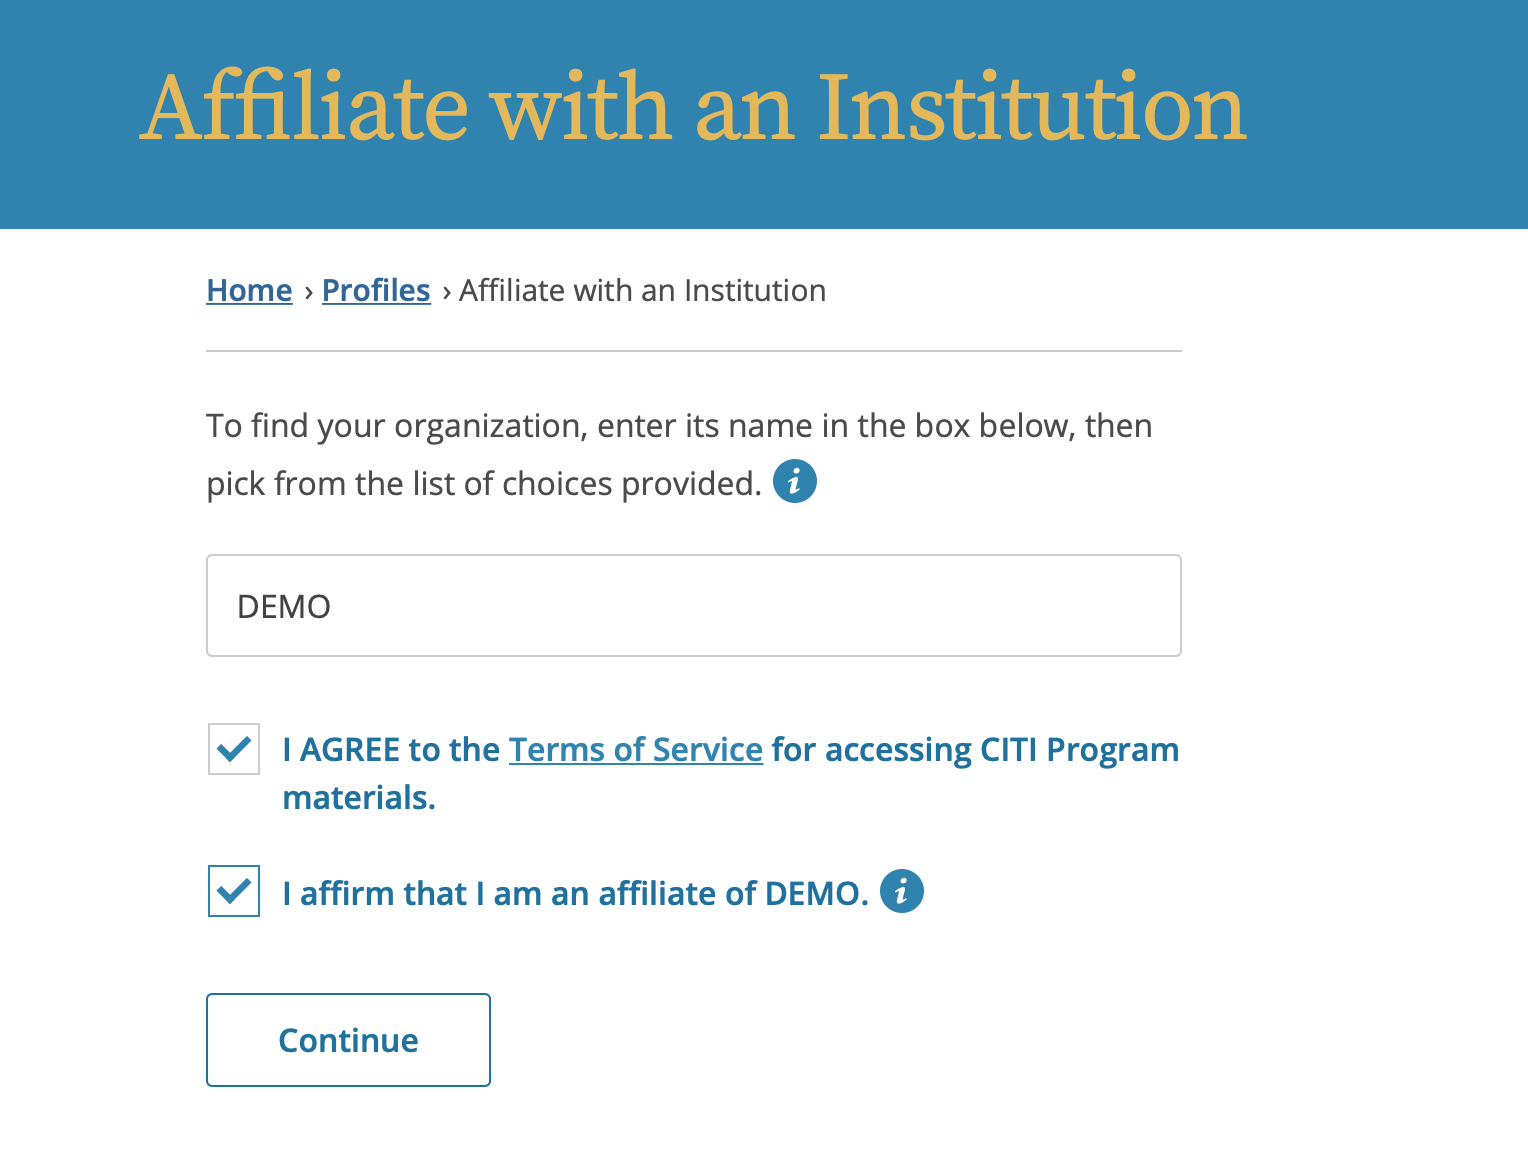Select the DEMO text in the search field

[x=284, y=605]
